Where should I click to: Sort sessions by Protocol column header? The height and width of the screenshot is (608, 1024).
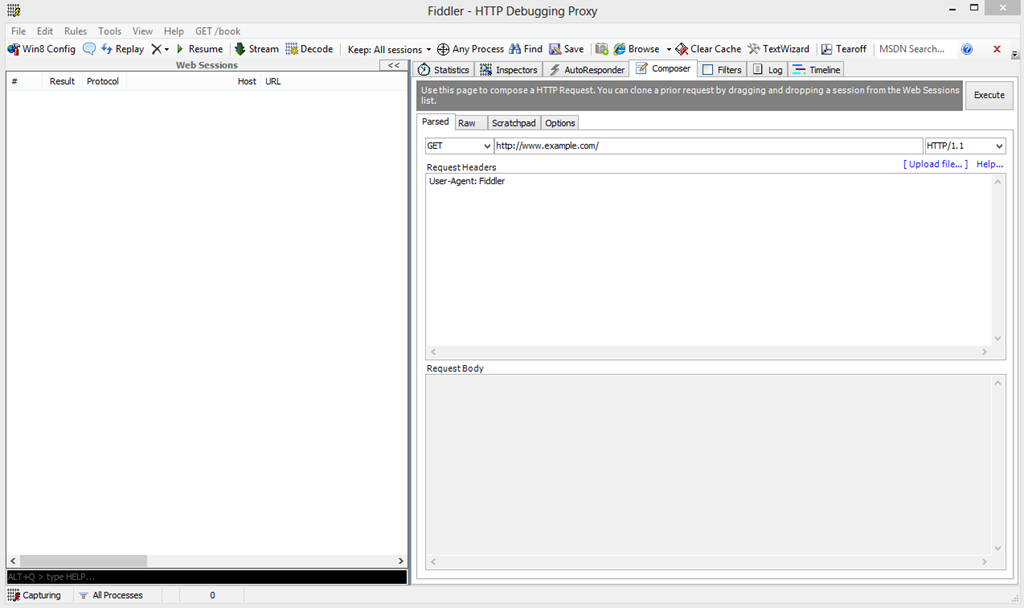tap(103, 82)
